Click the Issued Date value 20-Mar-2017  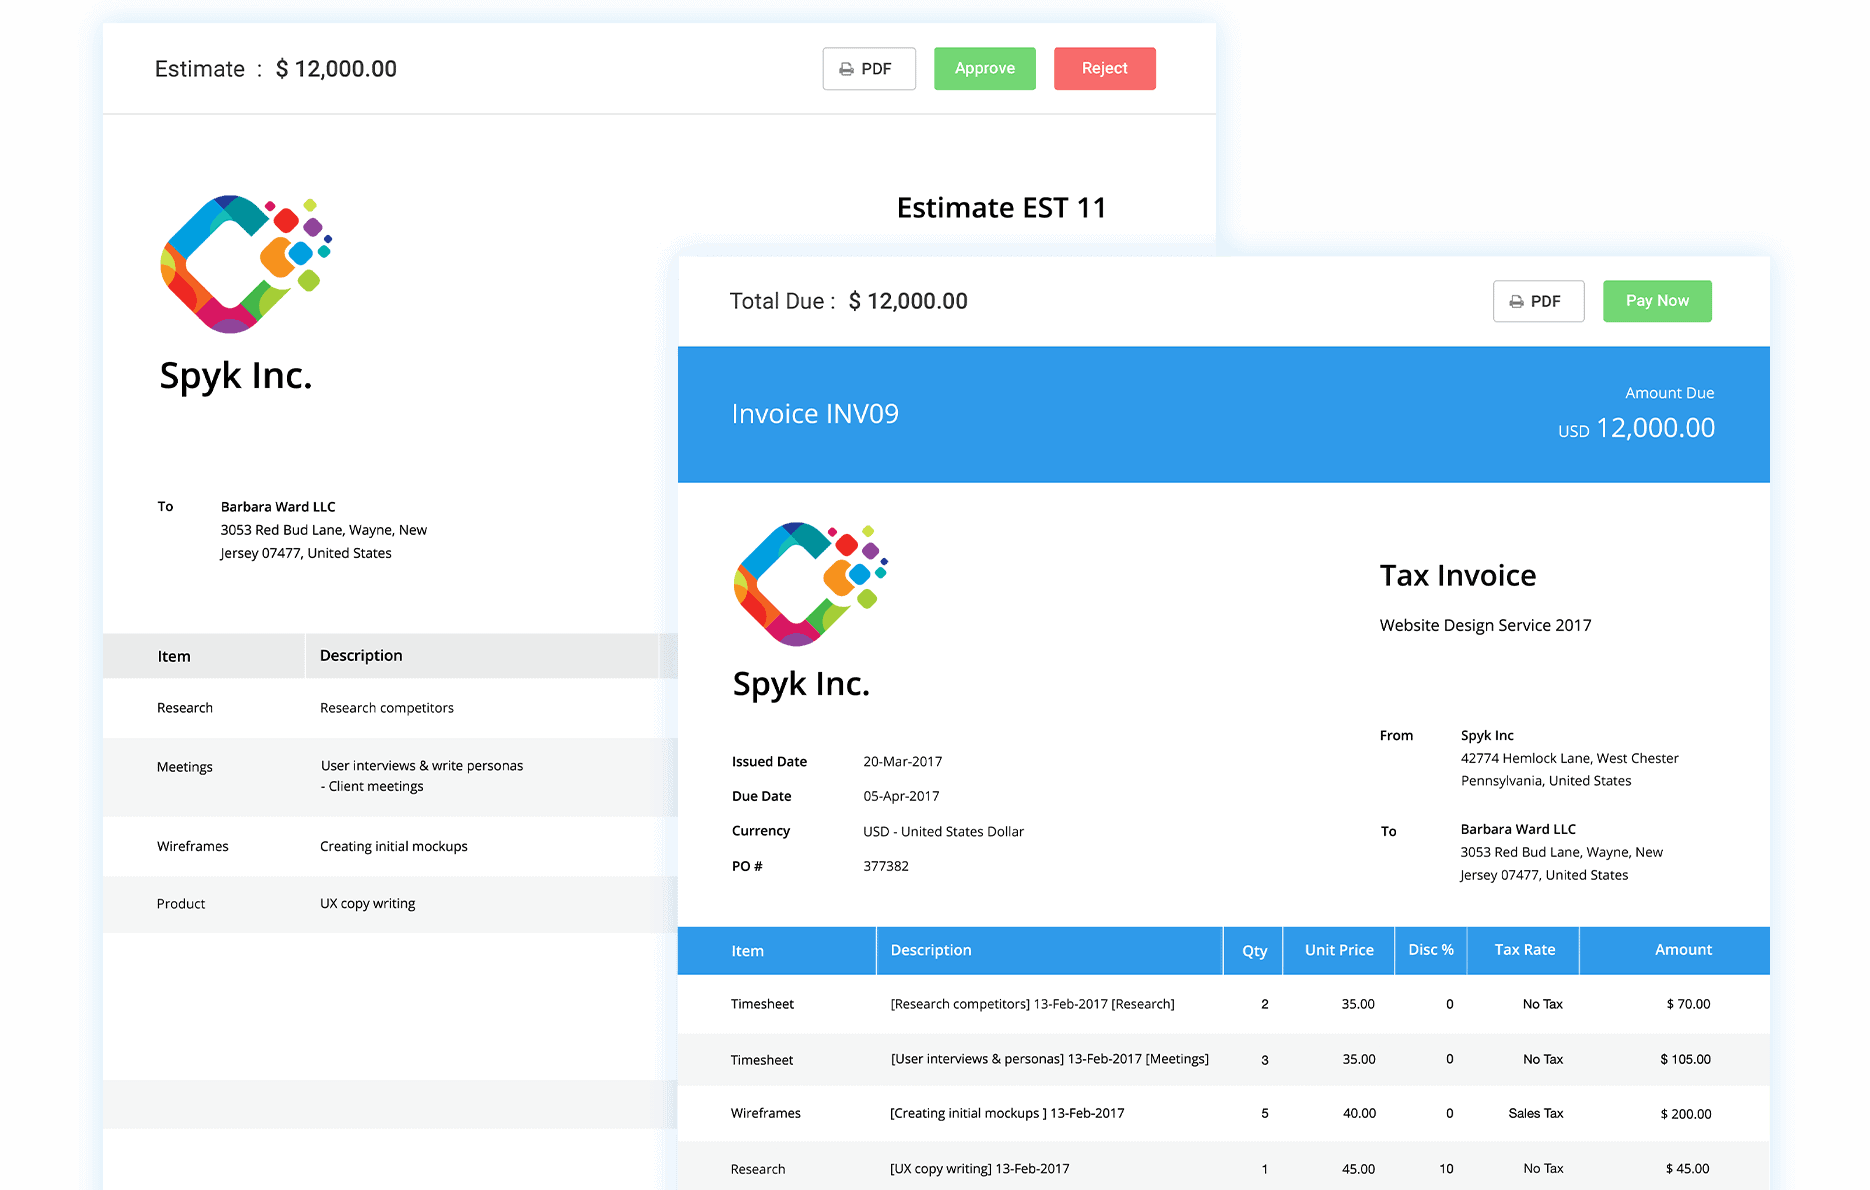click(903, 762)
